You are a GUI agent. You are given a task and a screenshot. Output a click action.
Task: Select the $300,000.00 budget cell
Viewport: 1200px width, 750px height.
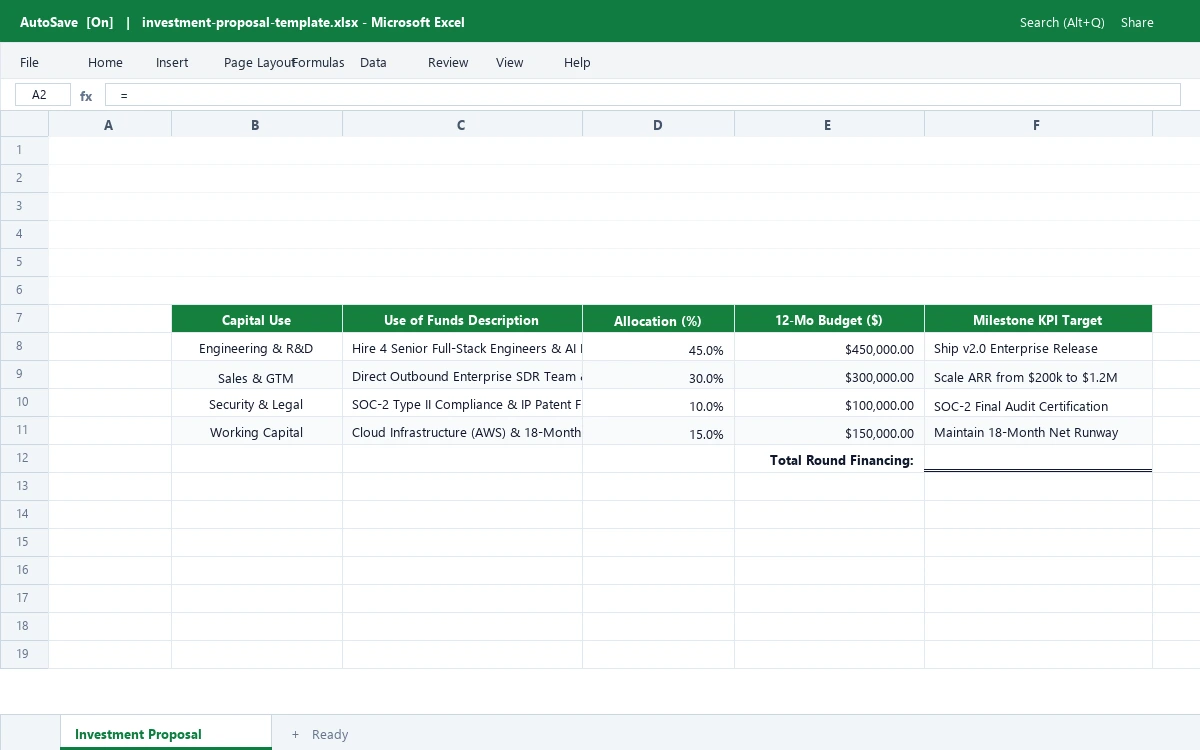pos(829,375)
